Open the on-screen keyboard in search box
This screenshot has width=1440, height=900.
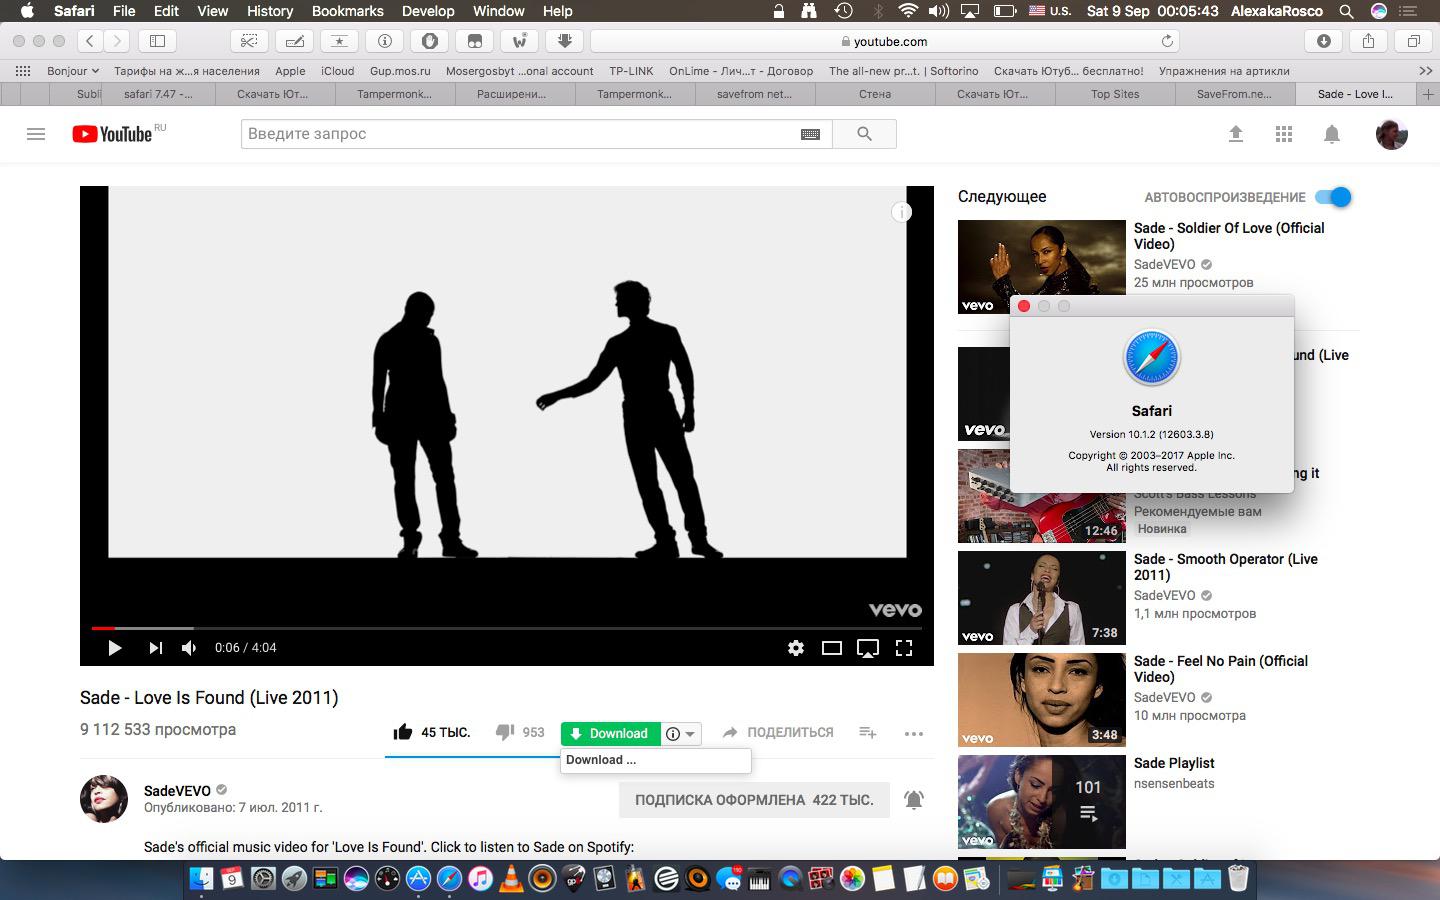click(811, 134)
